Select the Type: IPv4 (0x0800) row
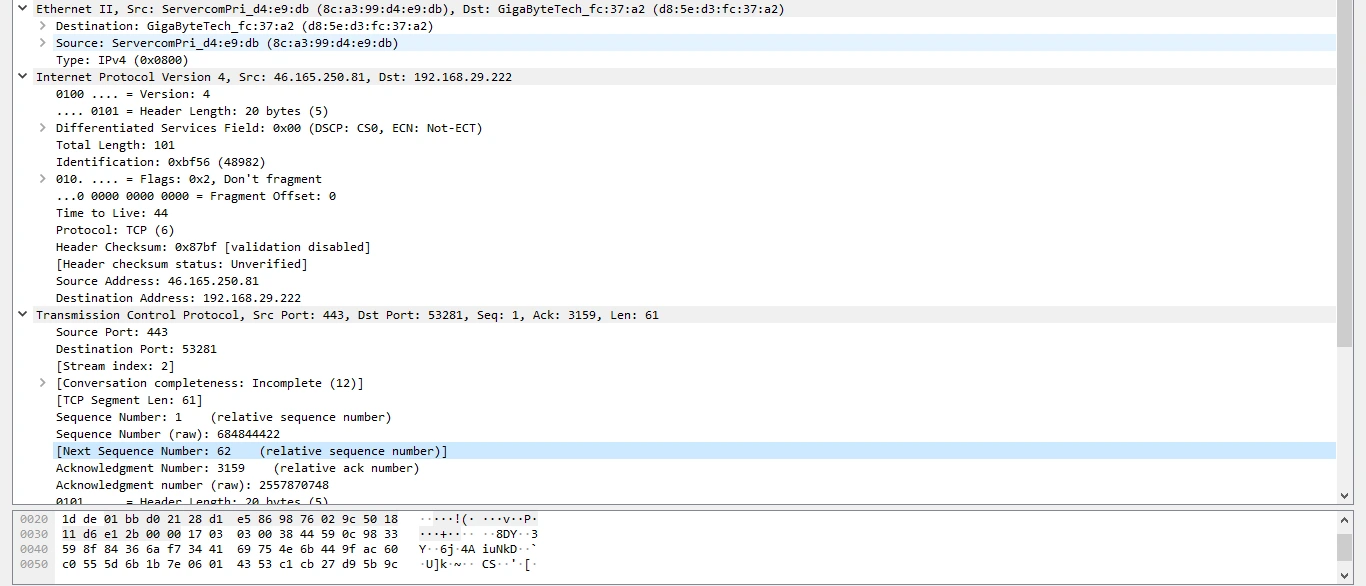1366x586 pixels. click(122, 60)
